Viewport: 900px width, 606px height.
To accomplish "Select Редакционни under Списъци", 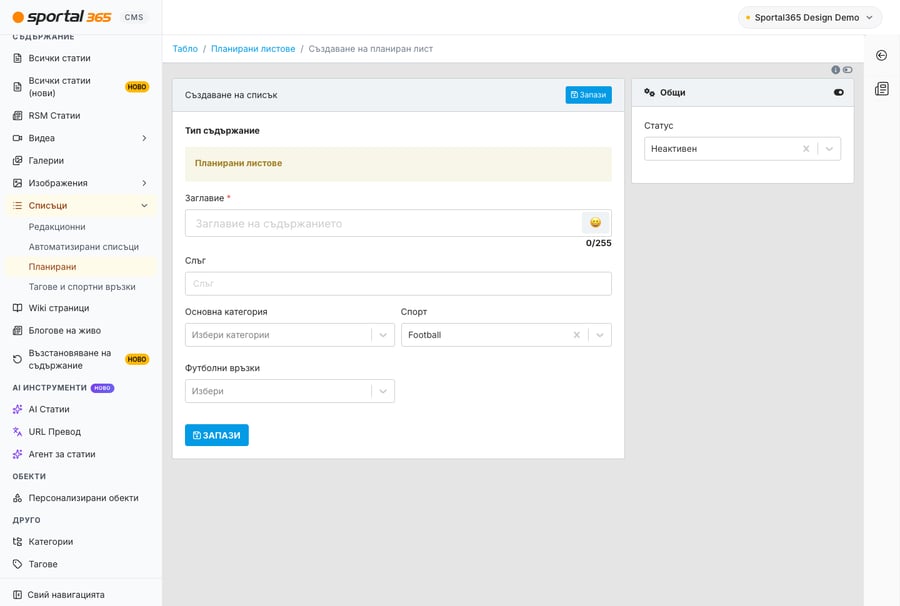I will click(57, 227).
